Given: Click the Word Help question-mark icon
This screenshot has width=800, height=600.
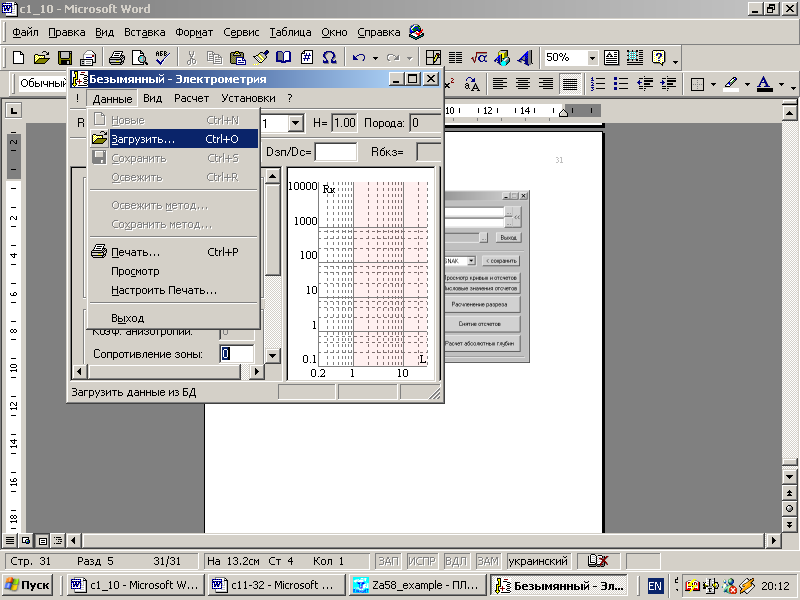Looking at the screenshot, I should point(659,58).
